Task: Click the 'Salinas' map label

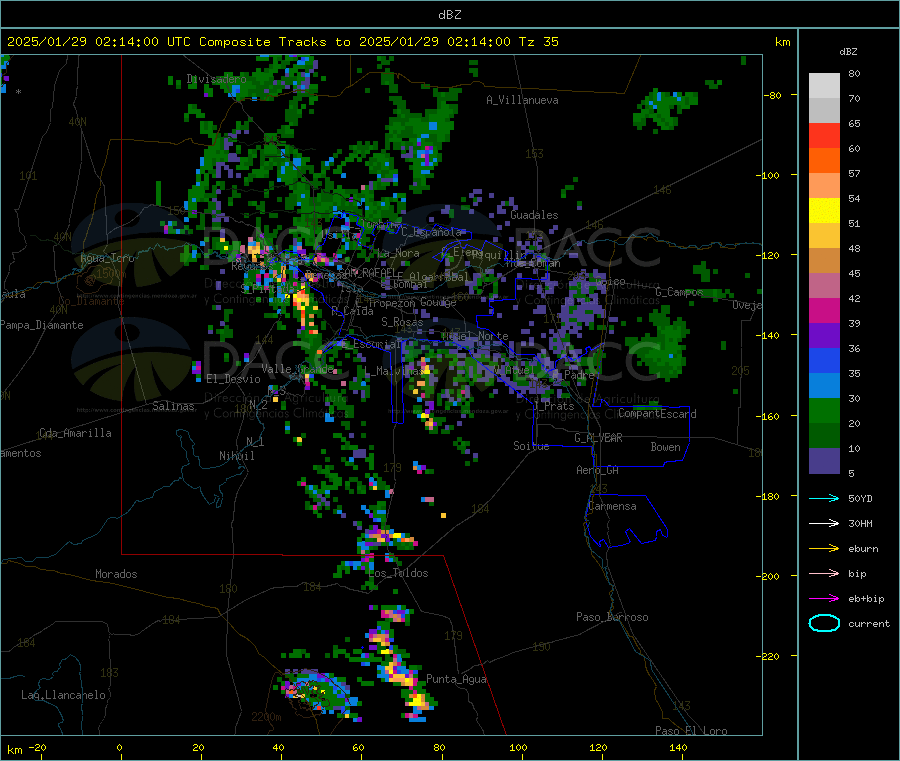Action: tap(173, 406)
